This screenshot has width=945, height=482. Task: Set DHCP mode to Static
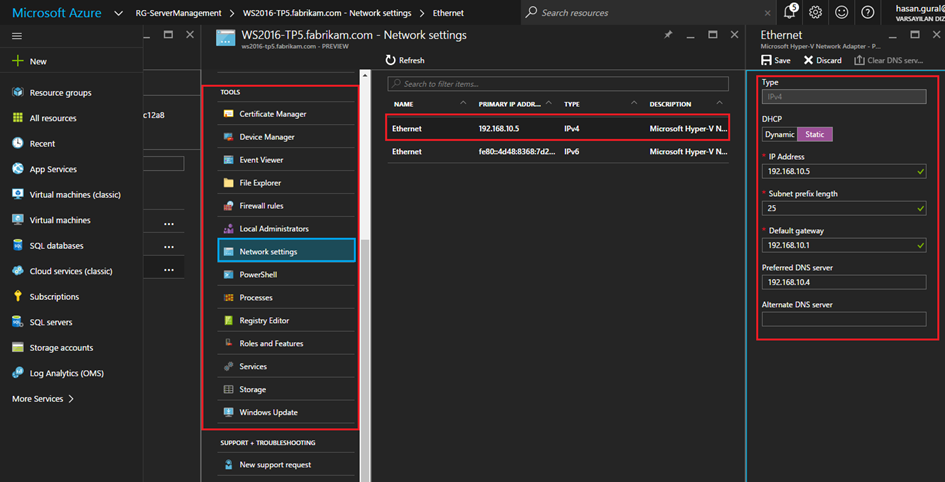pyautogui.click(x=815, y=134)
